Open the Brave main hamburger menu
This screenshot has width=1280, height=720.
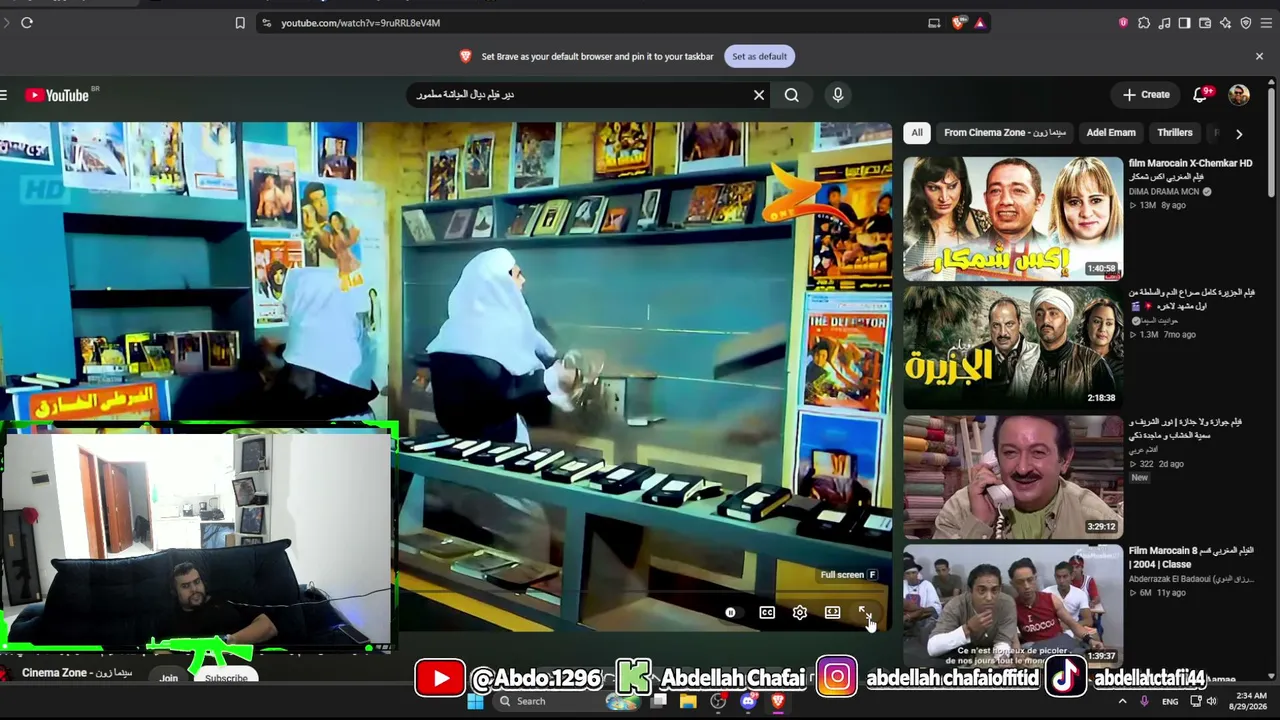pyautogui.click(x=1266, y=23)
